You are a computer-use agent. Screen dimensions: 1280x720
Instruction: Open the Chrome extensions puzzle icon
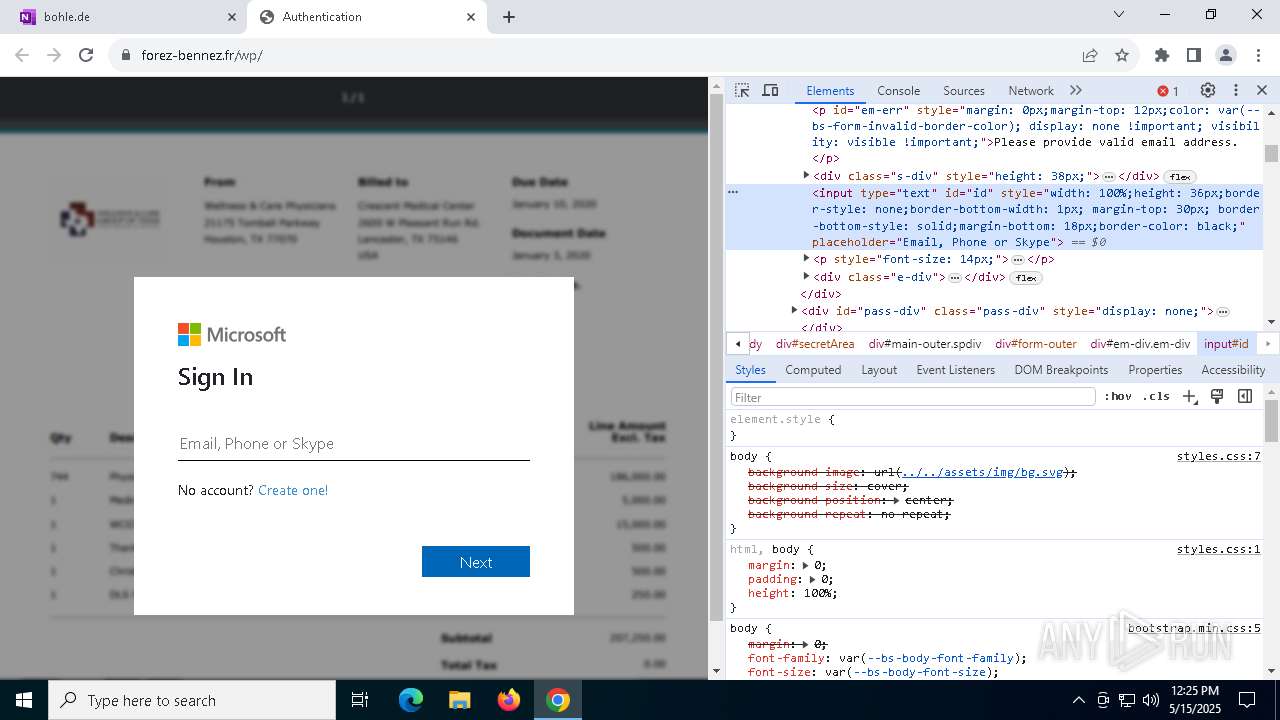pyautogui.click(x=1162, y=55)
